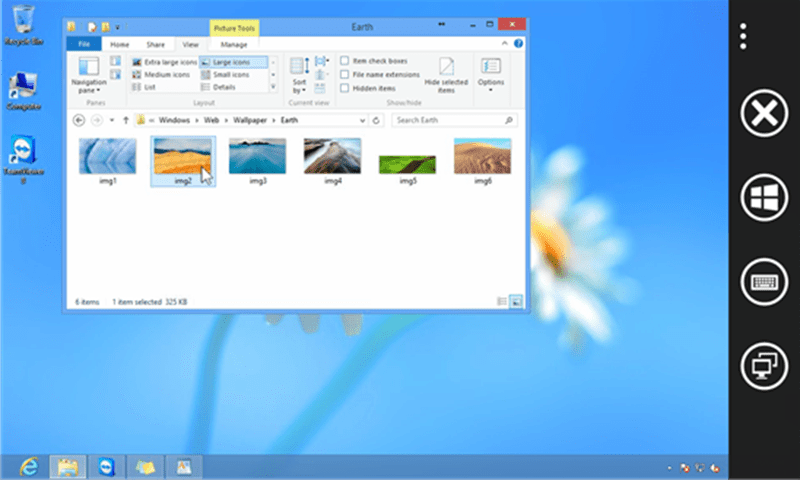This screenshot has width=800, height=480.
Task: Open Quick Access Toolbar customize dropdown
Action: [117, 27]
